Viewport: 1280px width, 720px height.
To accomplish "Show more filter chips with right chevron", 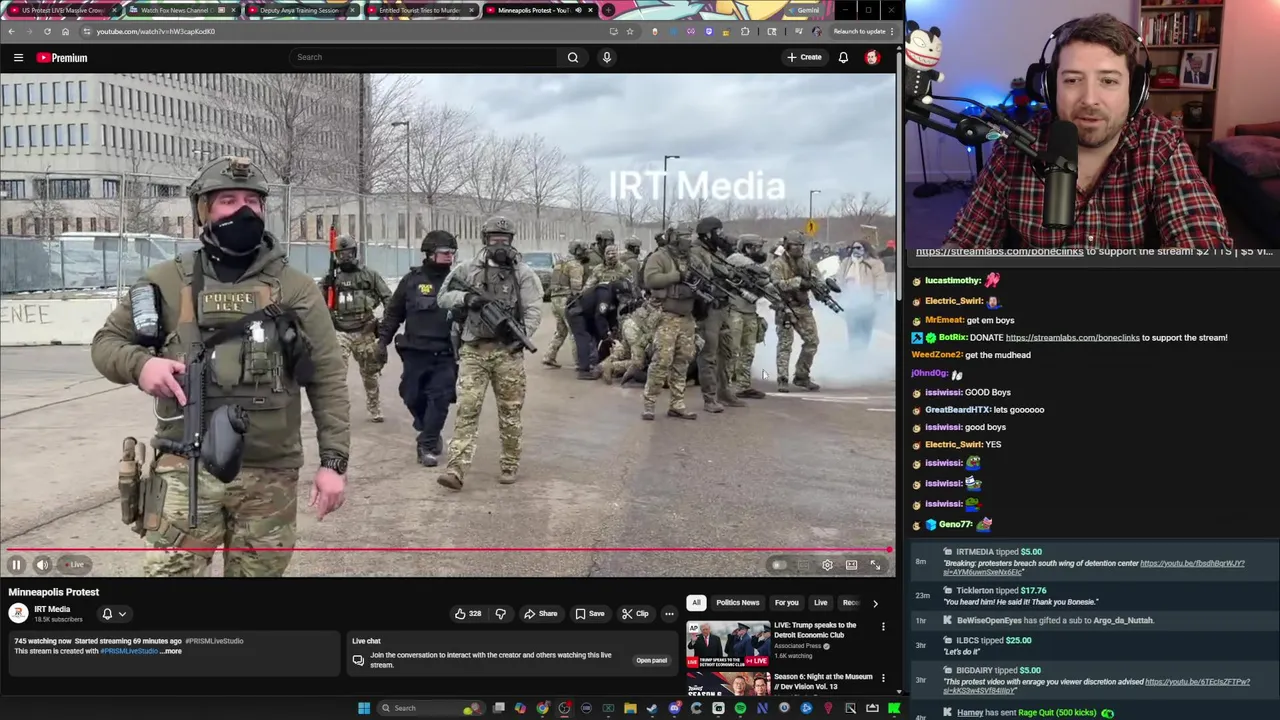I will [x=875, y=603].
